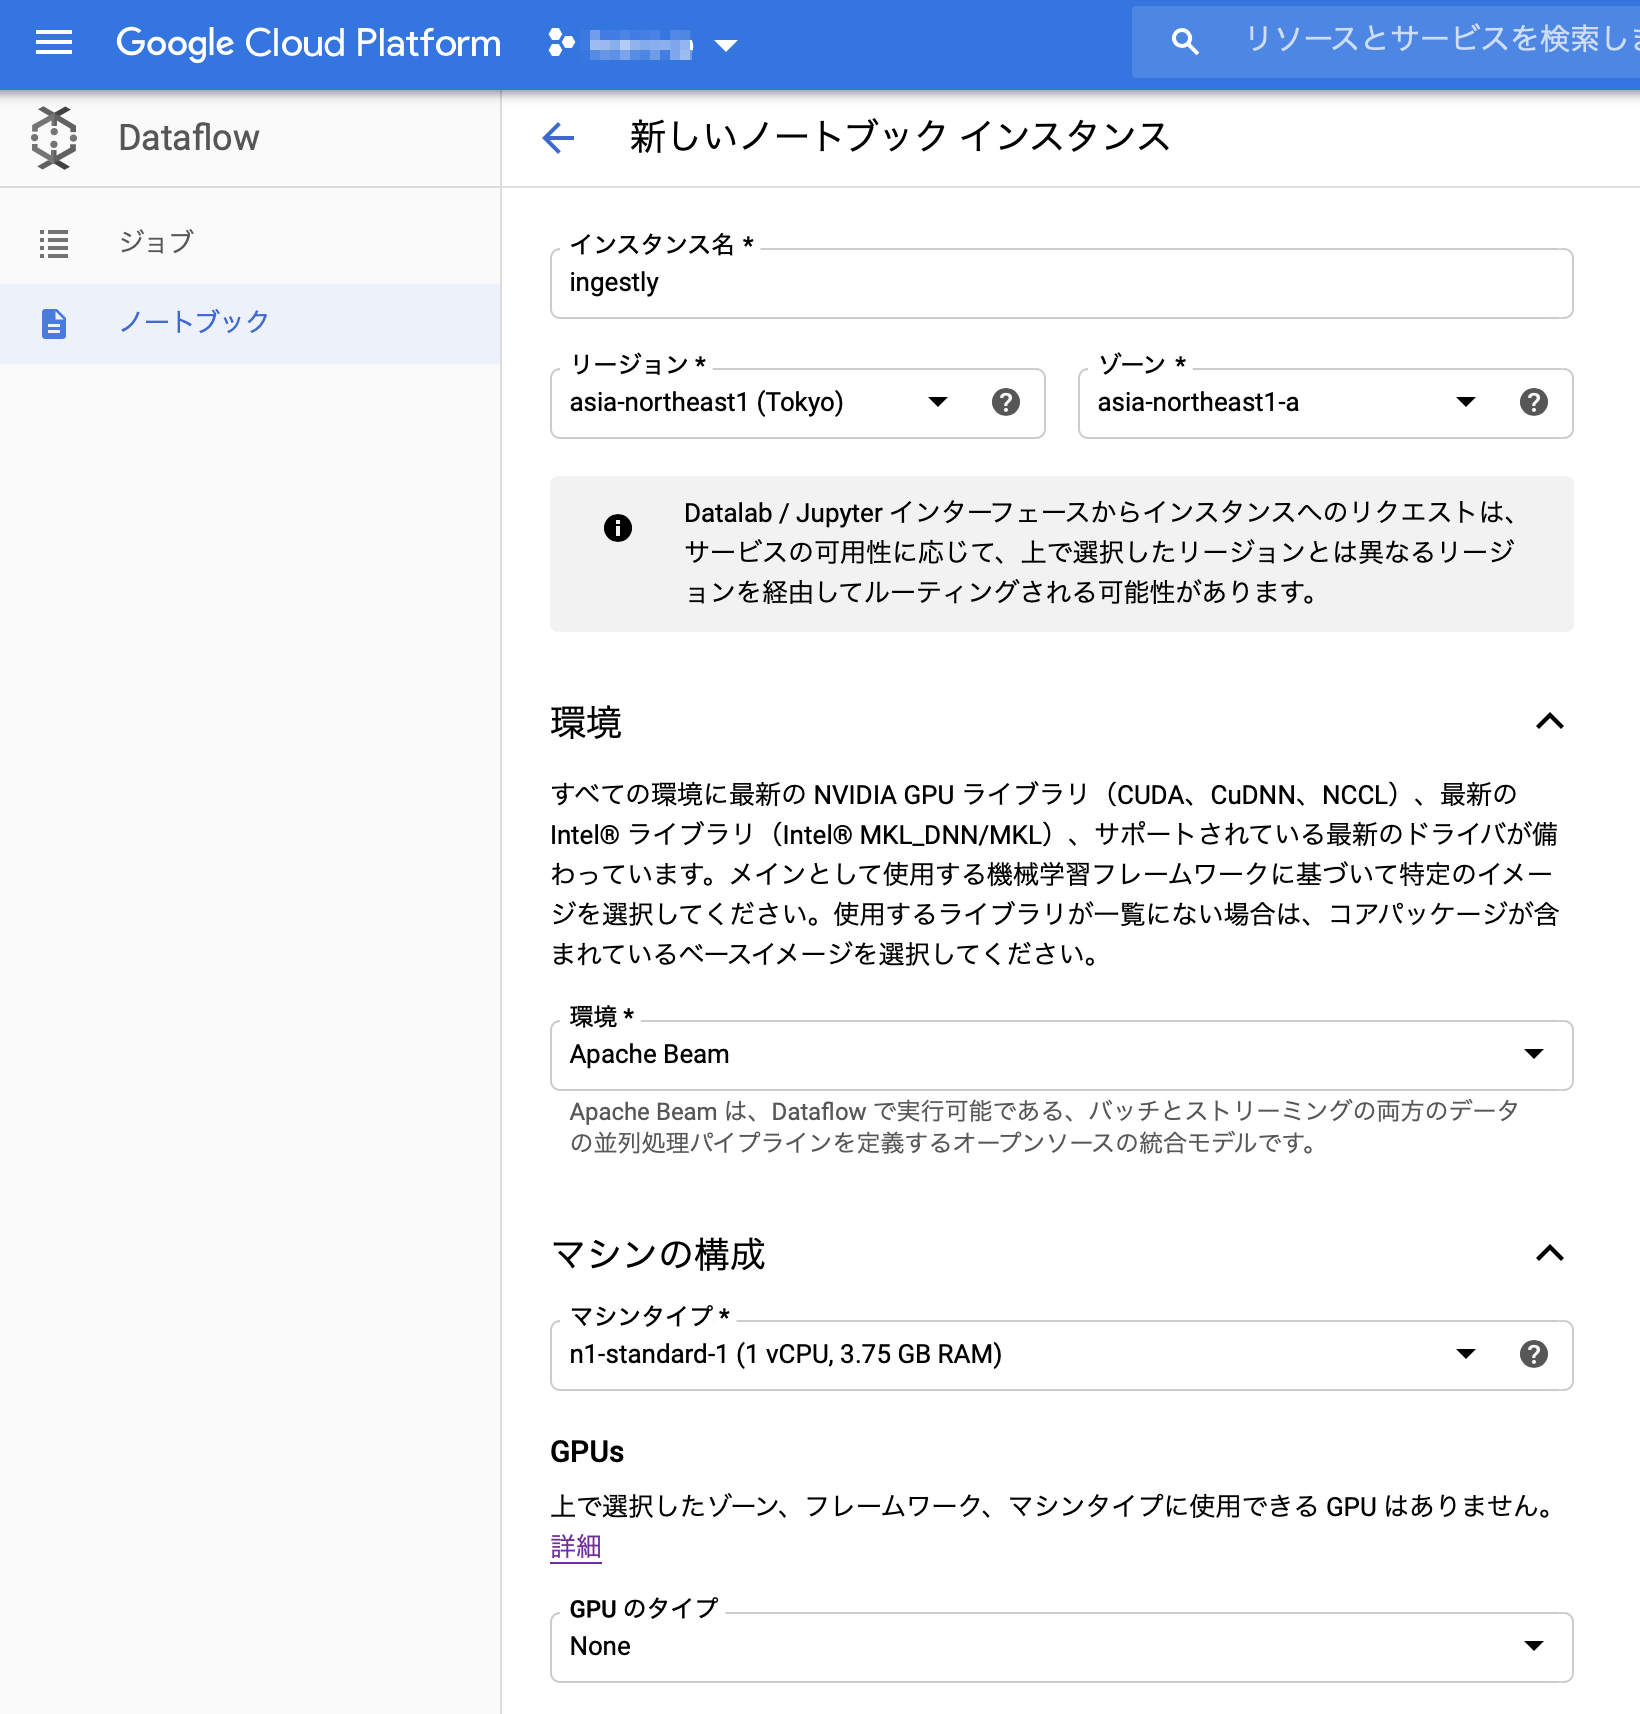The width and height of the screenshot is (1640, 1714).
Task: Edit the instance name field containing ingestly
Action: coord(1061,283)
